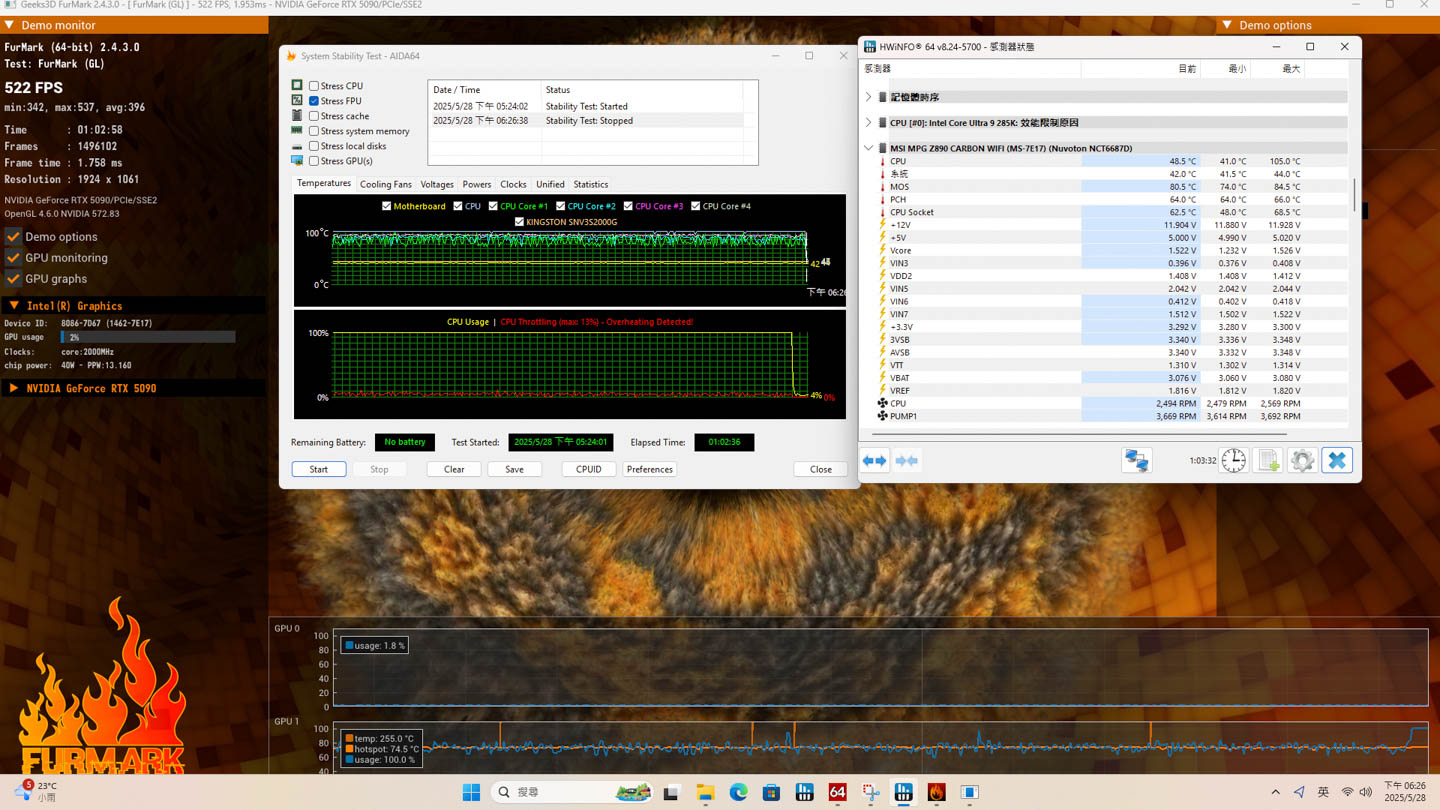Screen dimensions: 1440x810
Task: Close HWiNFO sensors with the blue X icon
Action: [x=1337, y=460]
